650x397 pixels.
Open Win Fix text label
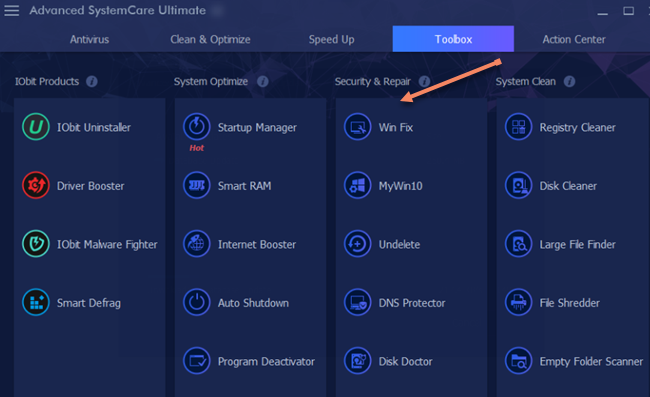tap(395, 127)
